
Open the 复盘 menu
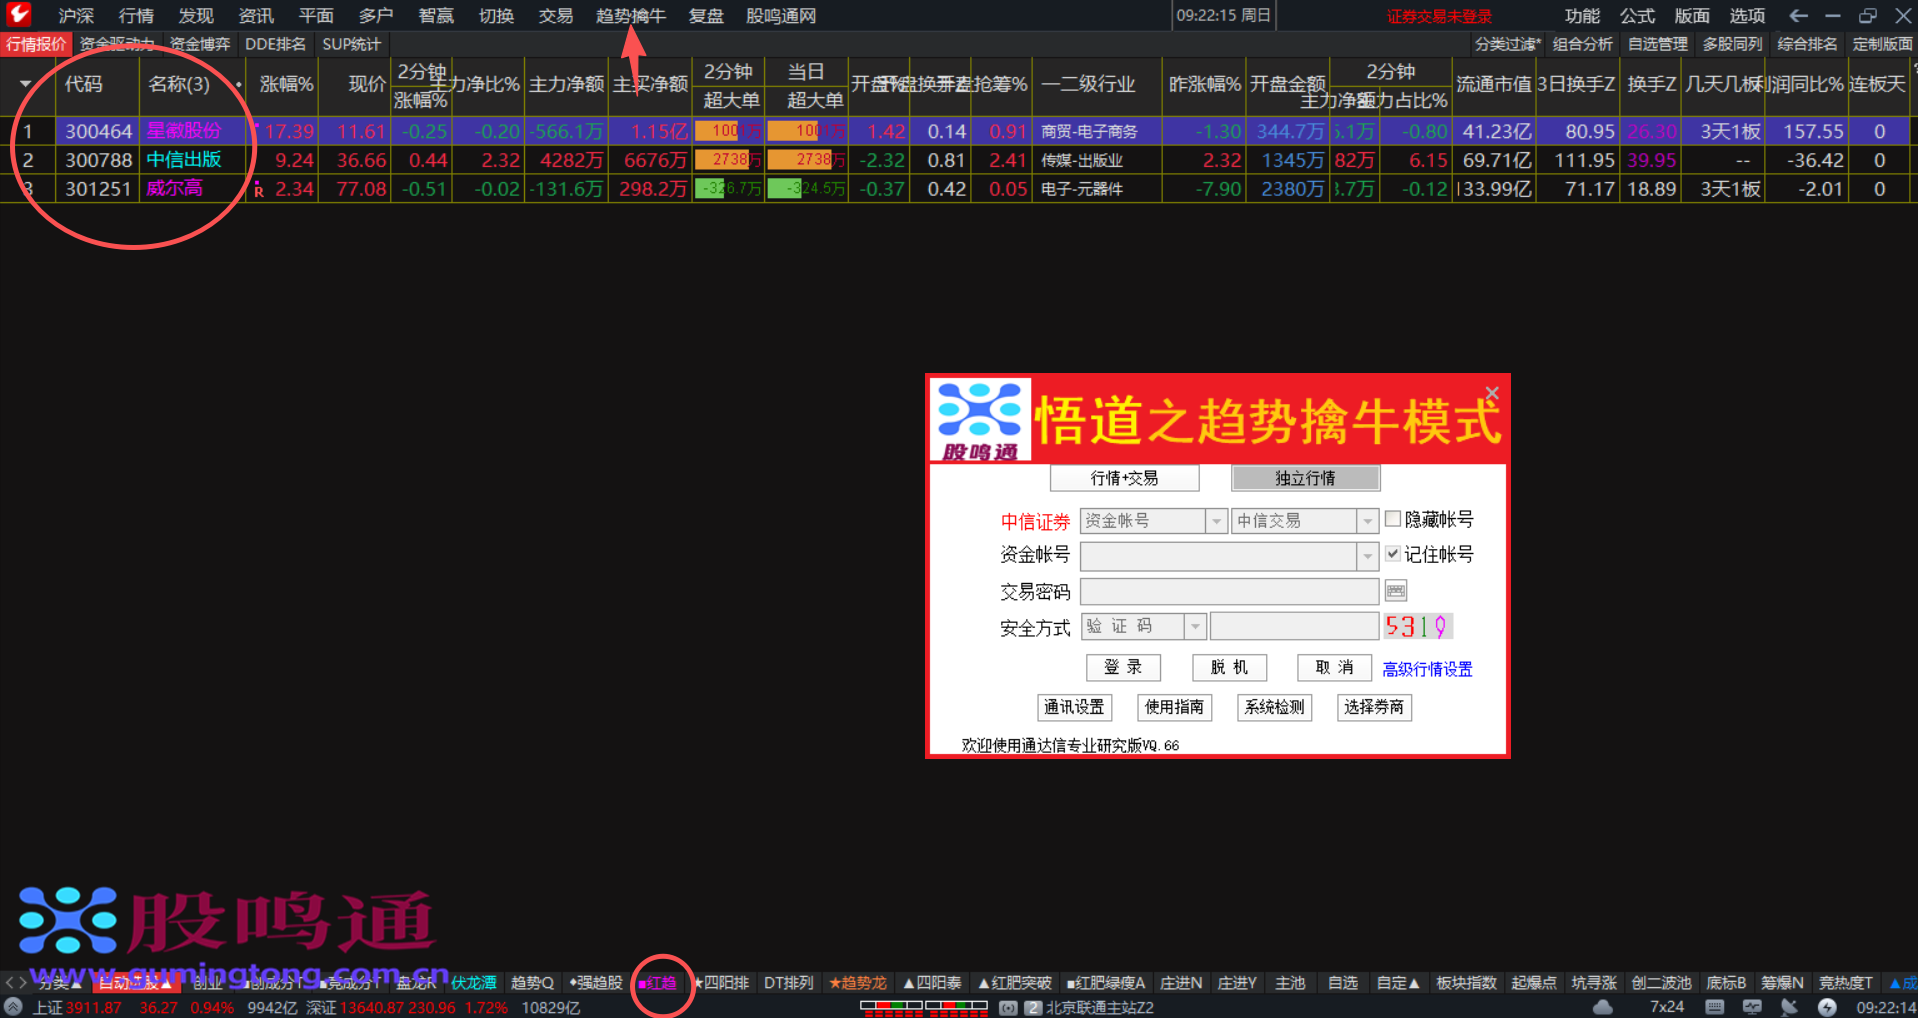[706, 15]
